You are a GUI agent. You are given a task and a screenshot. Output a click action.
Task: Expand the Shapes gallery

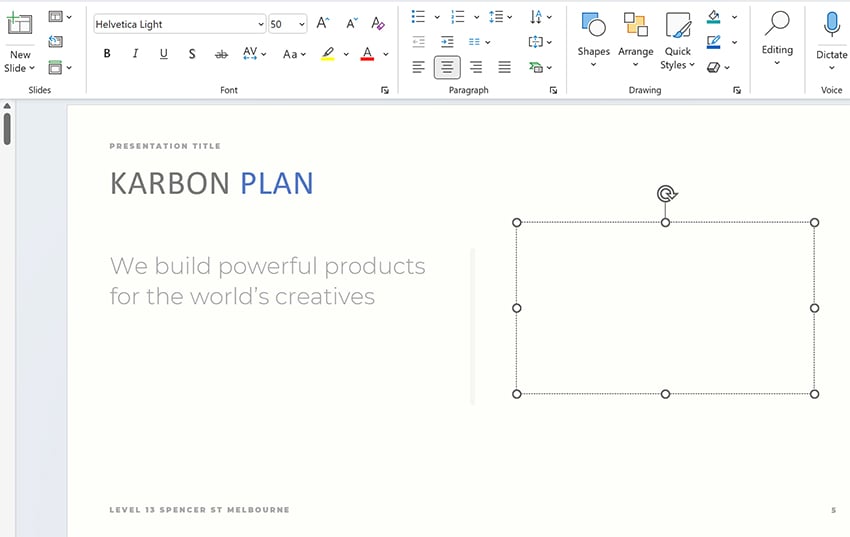coord(593,38)
